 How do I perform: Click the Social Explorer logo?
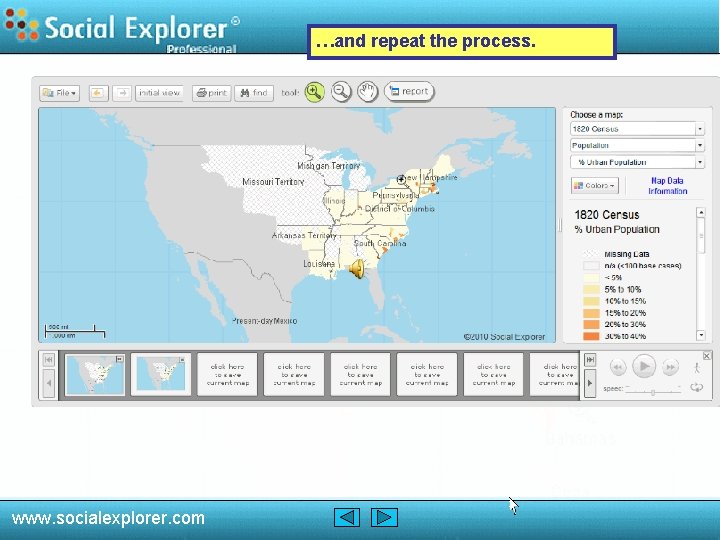[x=122, y=28]
